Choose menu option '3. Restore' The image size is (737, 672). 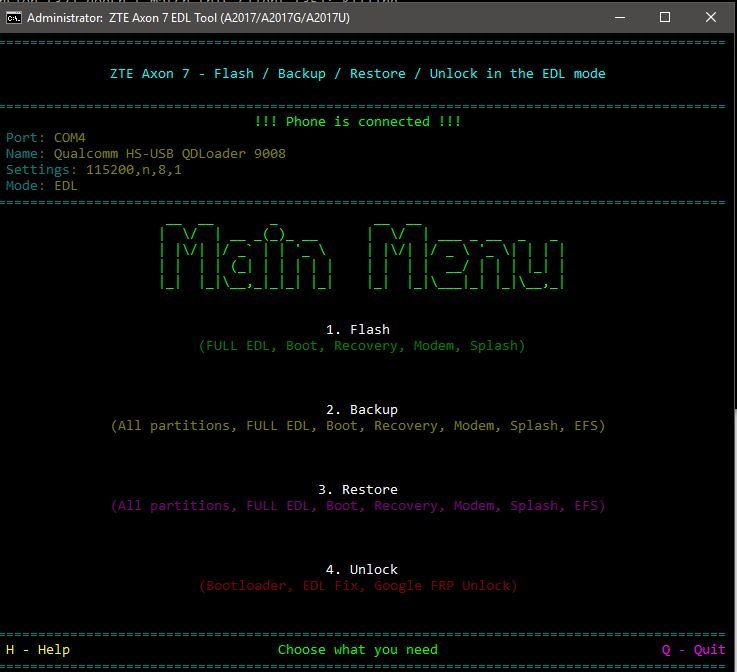coord(358,489)
